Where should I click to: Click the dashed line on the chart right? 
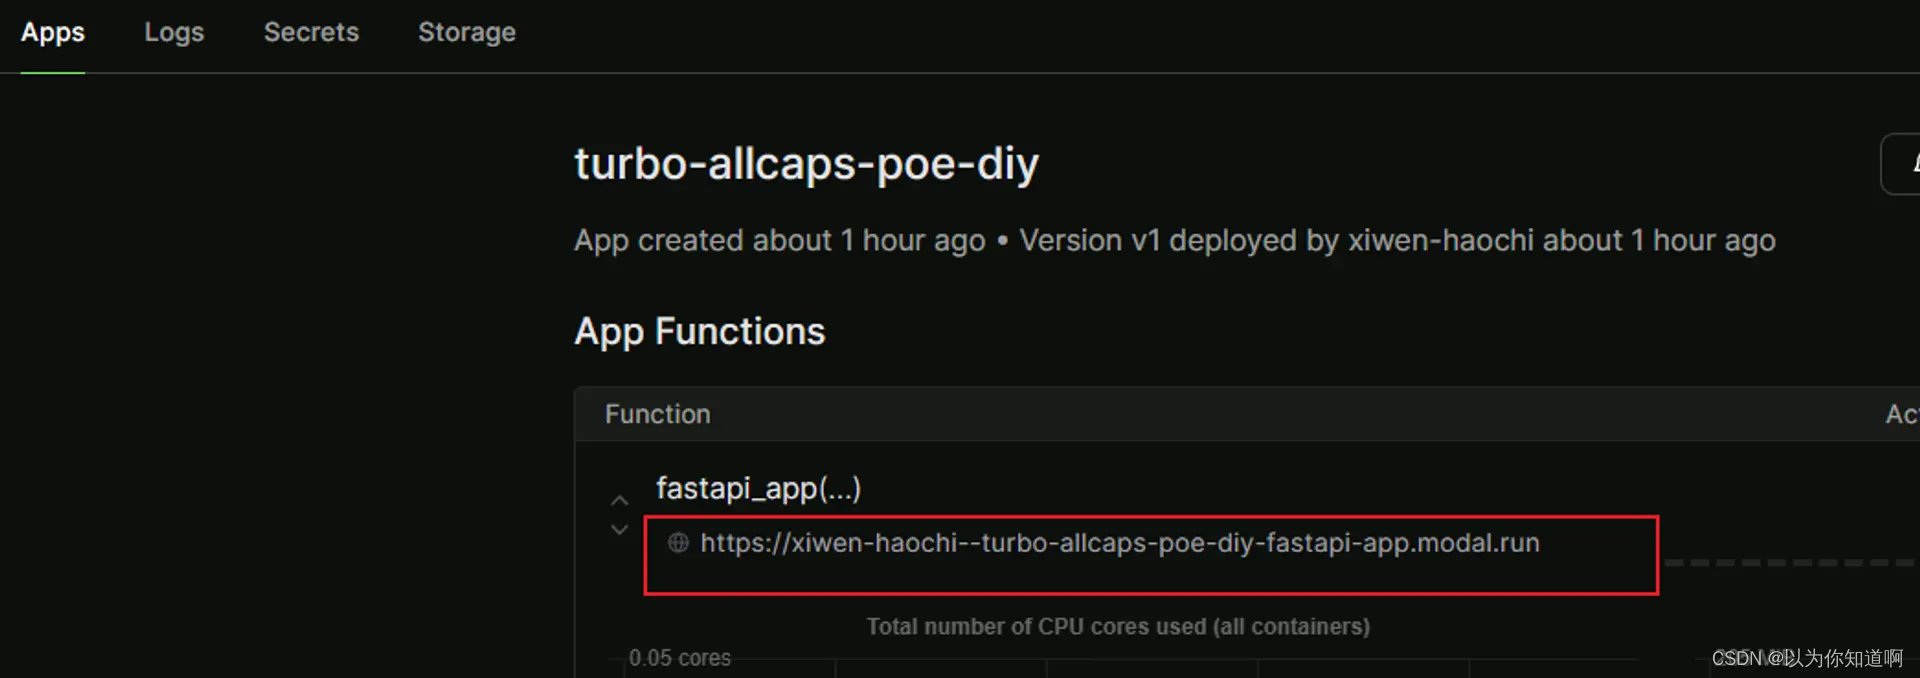pos(1790,562)
